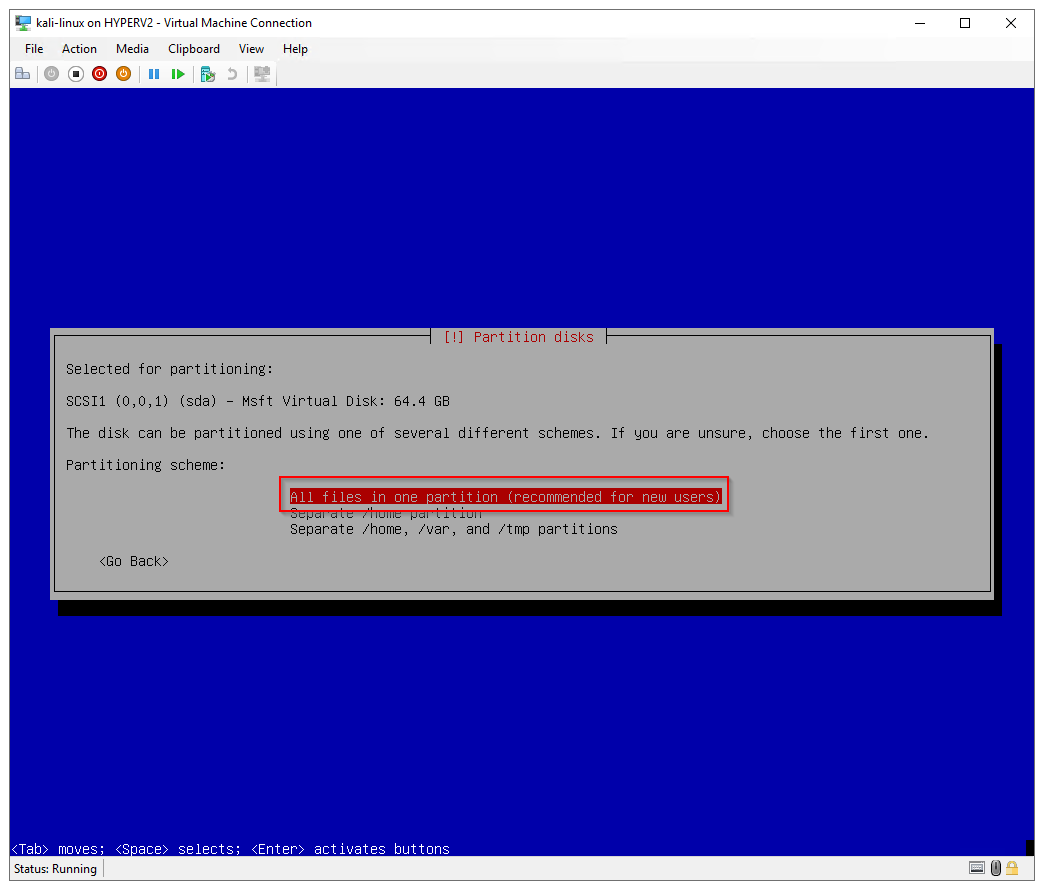The image size is (1042, 888).
Task: Click the green Reset play icon
Action: tap(178, 74)
